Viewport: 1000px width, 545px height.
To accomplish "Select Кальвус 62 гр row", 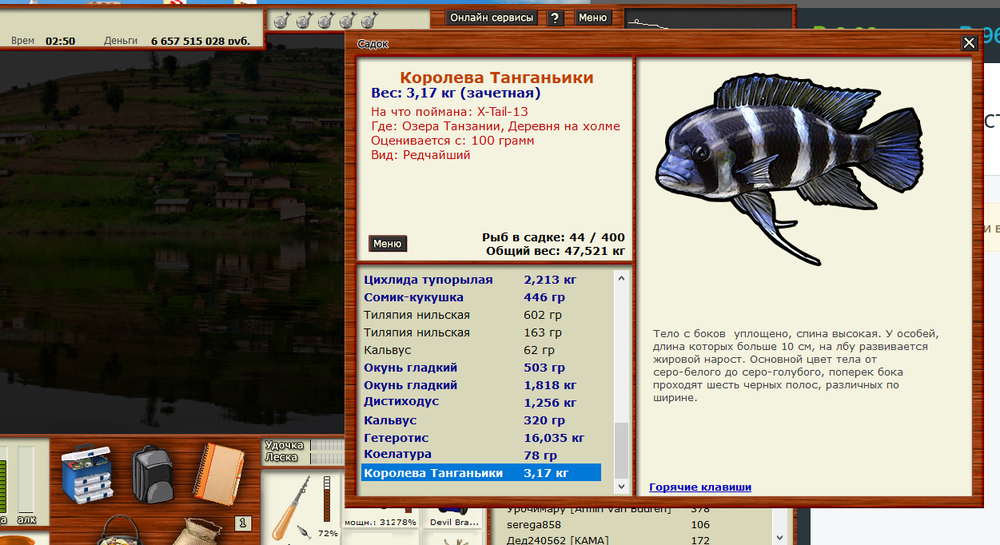I will point(482,350).
